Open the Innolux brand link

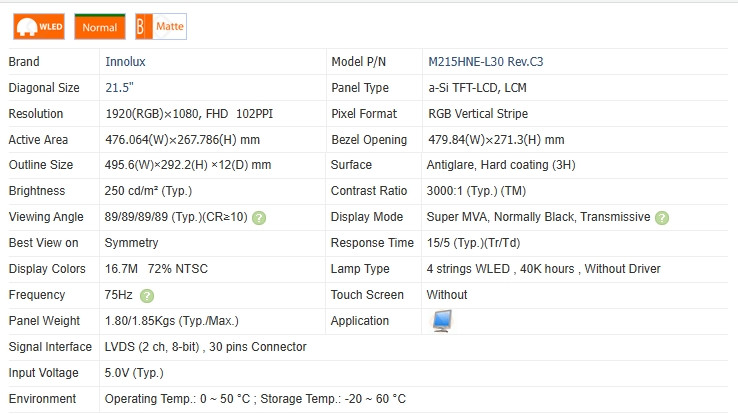coord(125,62)
